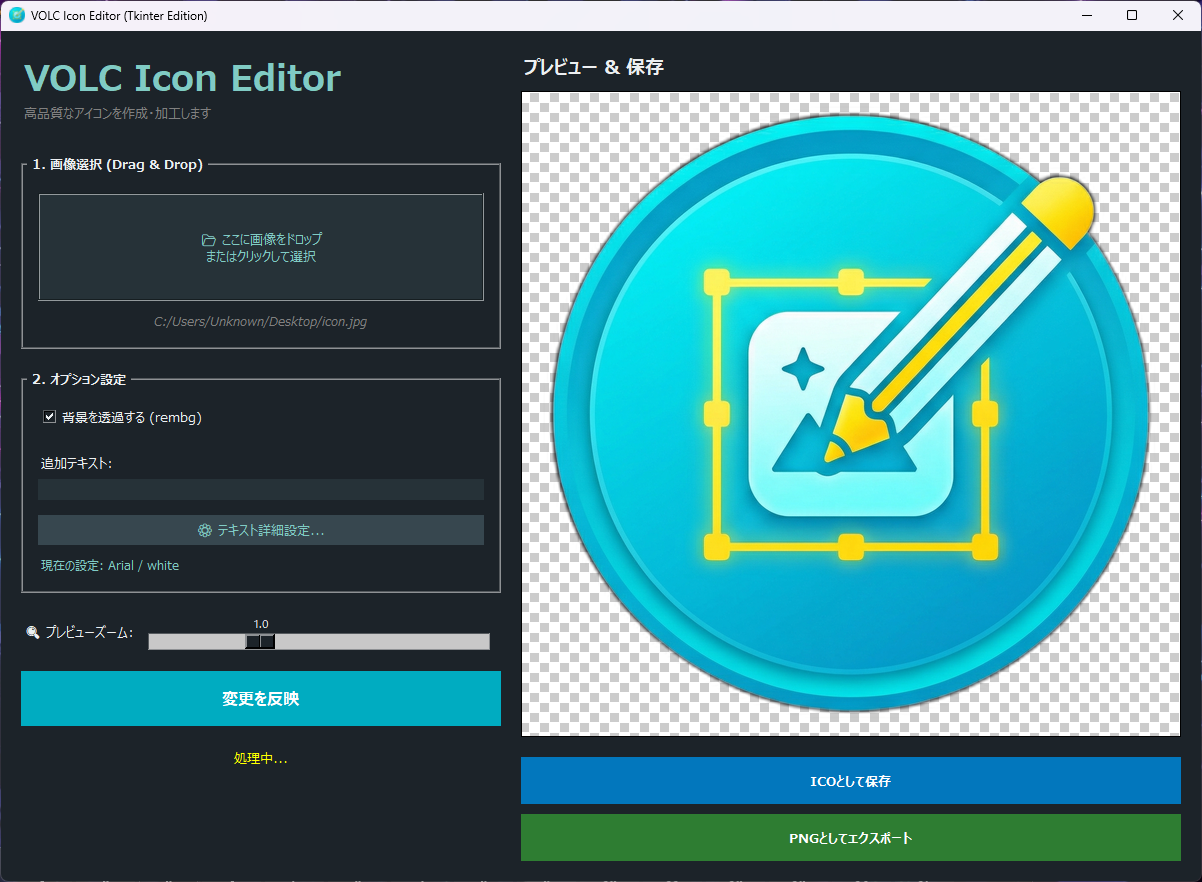Image resolution: width=1202 pixels, height=882 pixels.
Task: Disable the 背景を透過する (rembg) checkbox
Action: tap(47, 417)
